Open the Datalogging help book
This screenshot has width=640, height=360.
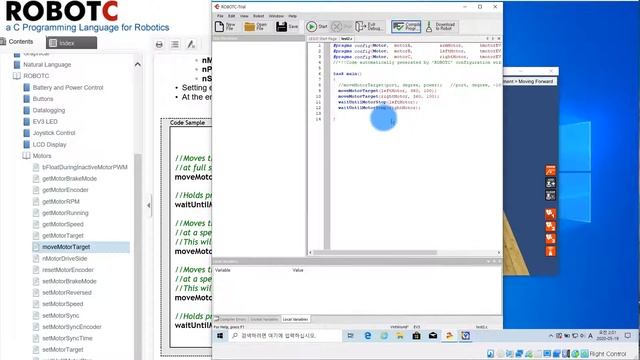click(x=49, y=110)
